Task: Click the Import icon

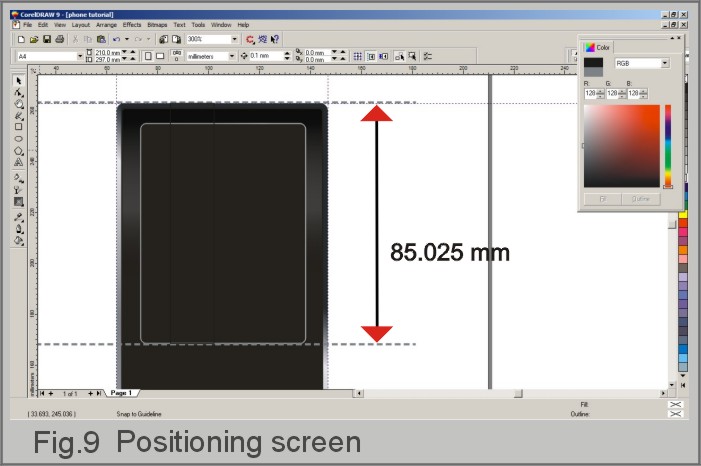Action: tap(163, 39)
